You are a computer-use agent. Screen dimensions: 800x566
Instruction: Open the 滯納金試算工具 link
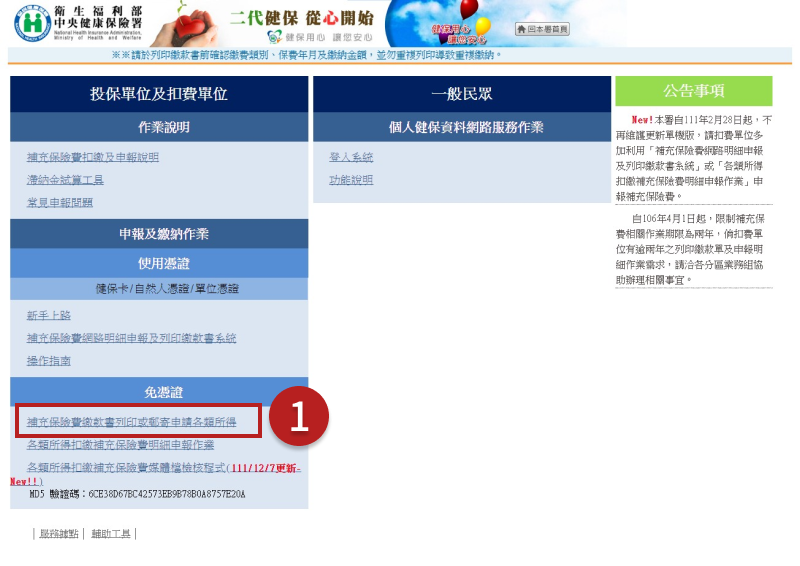[x=65, y=180]
